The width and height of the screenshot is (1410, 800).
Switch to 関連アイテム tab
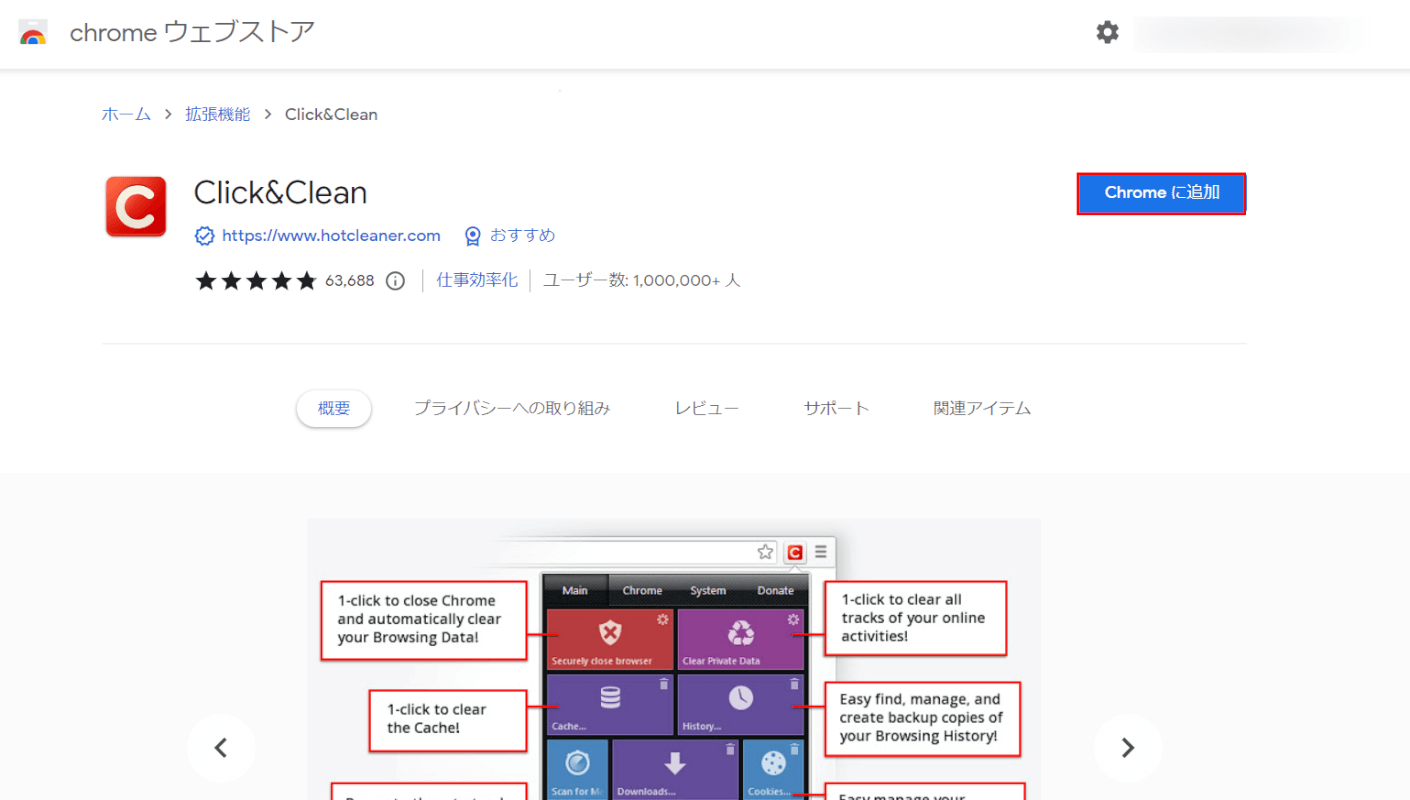point(982,408)
